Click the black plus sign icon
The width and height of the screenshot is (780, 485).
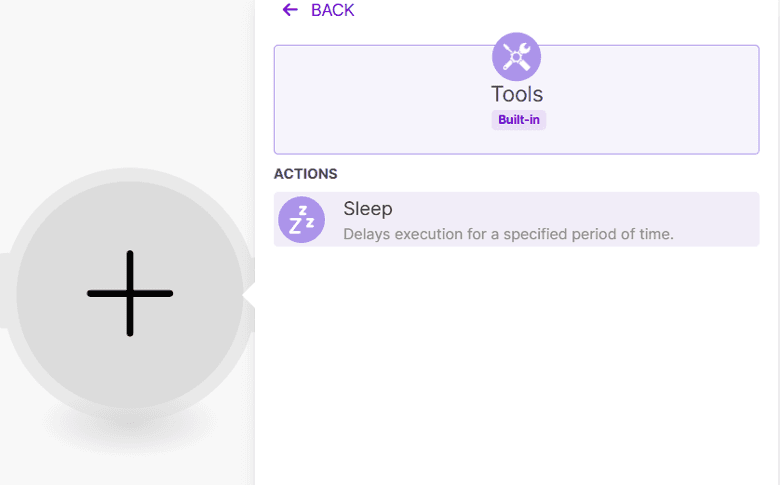(130, 293)
